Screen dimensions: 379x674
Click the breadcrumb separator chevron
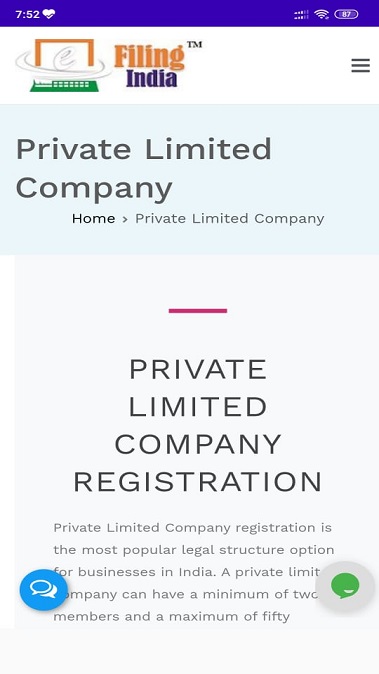pyautogui.click(x=125, y=219)
